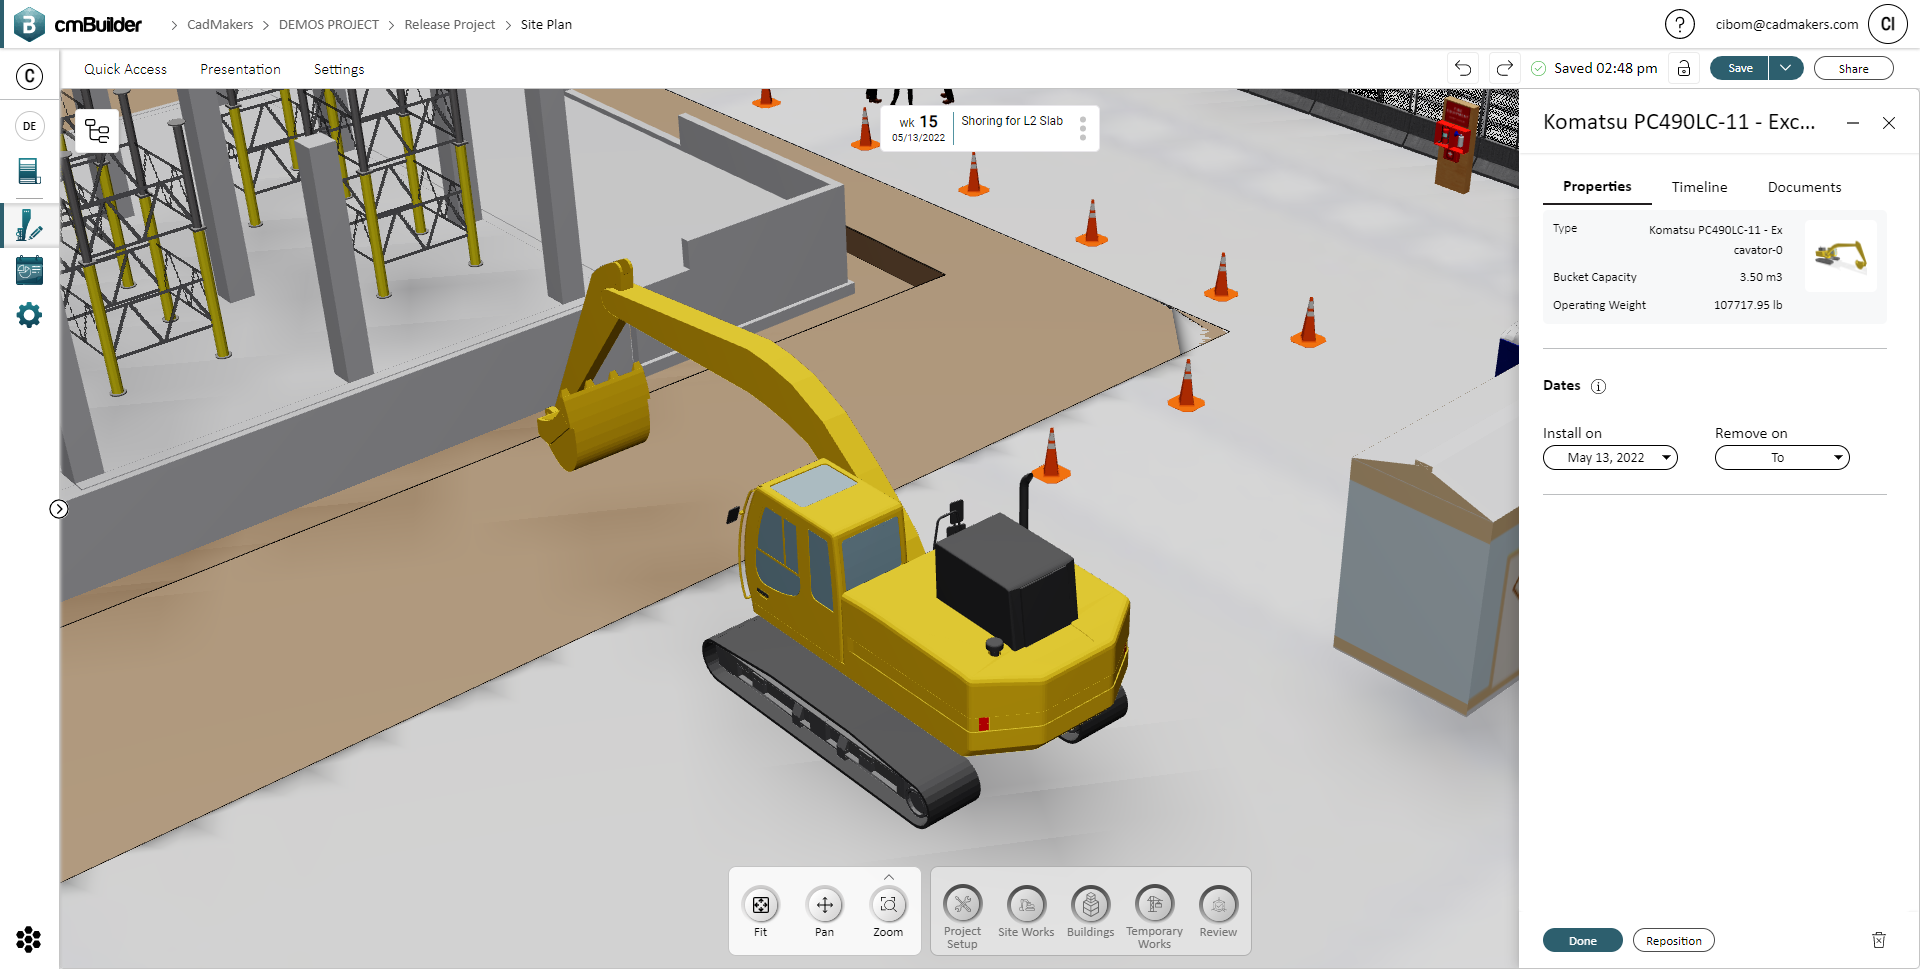This screenshot has width=1920, height=969.
Task: Toggle the lock icon next to Saved status
Action: (1684, 68)
